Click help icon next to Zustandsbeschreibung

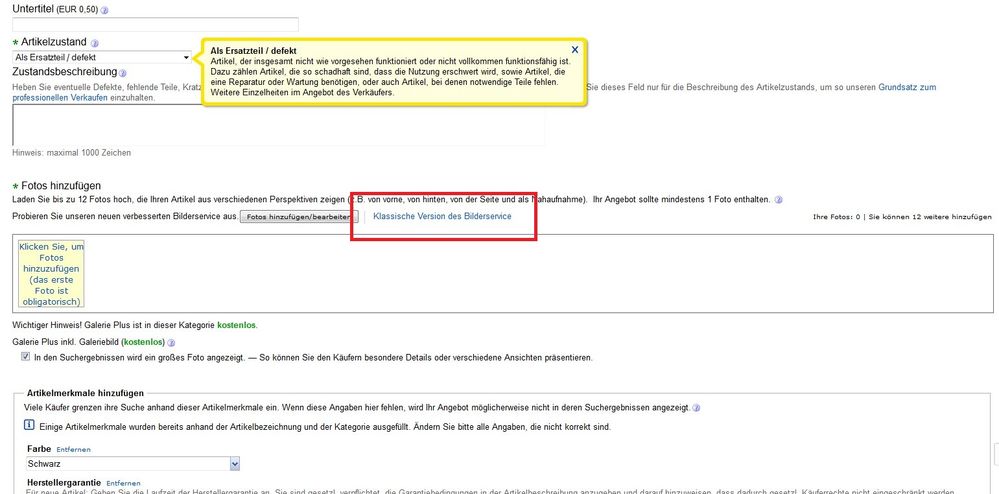click(125, 73)
